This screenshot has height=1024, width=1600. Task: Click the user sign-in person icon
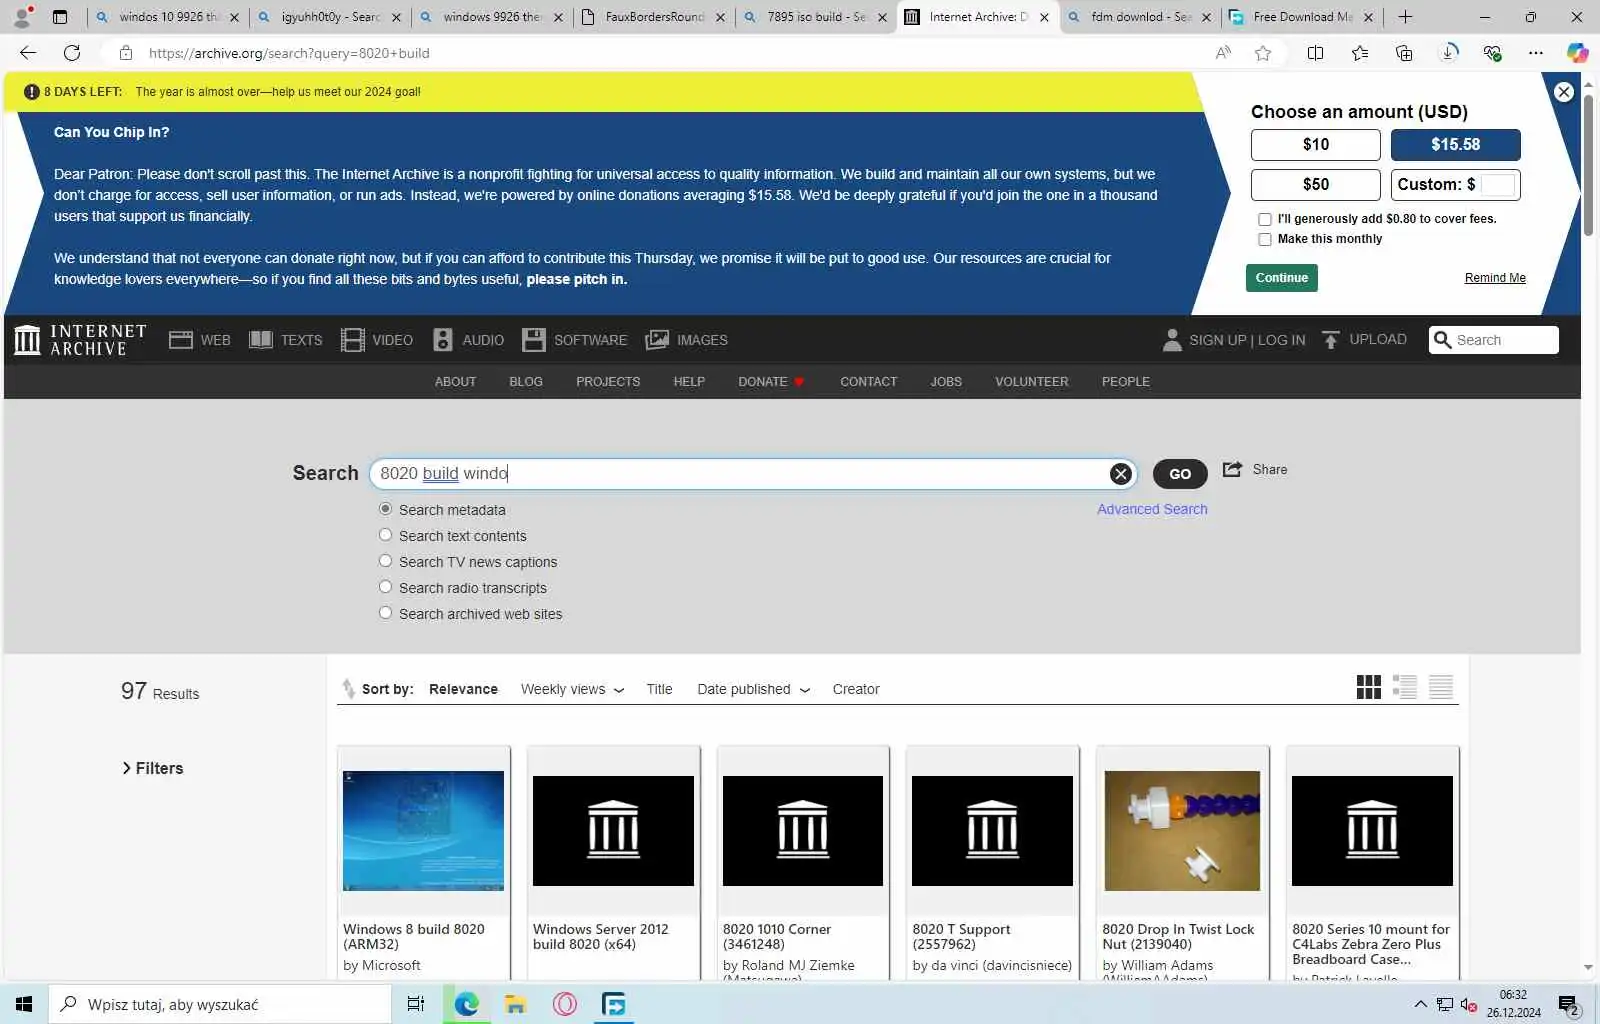pos(1172,340)
